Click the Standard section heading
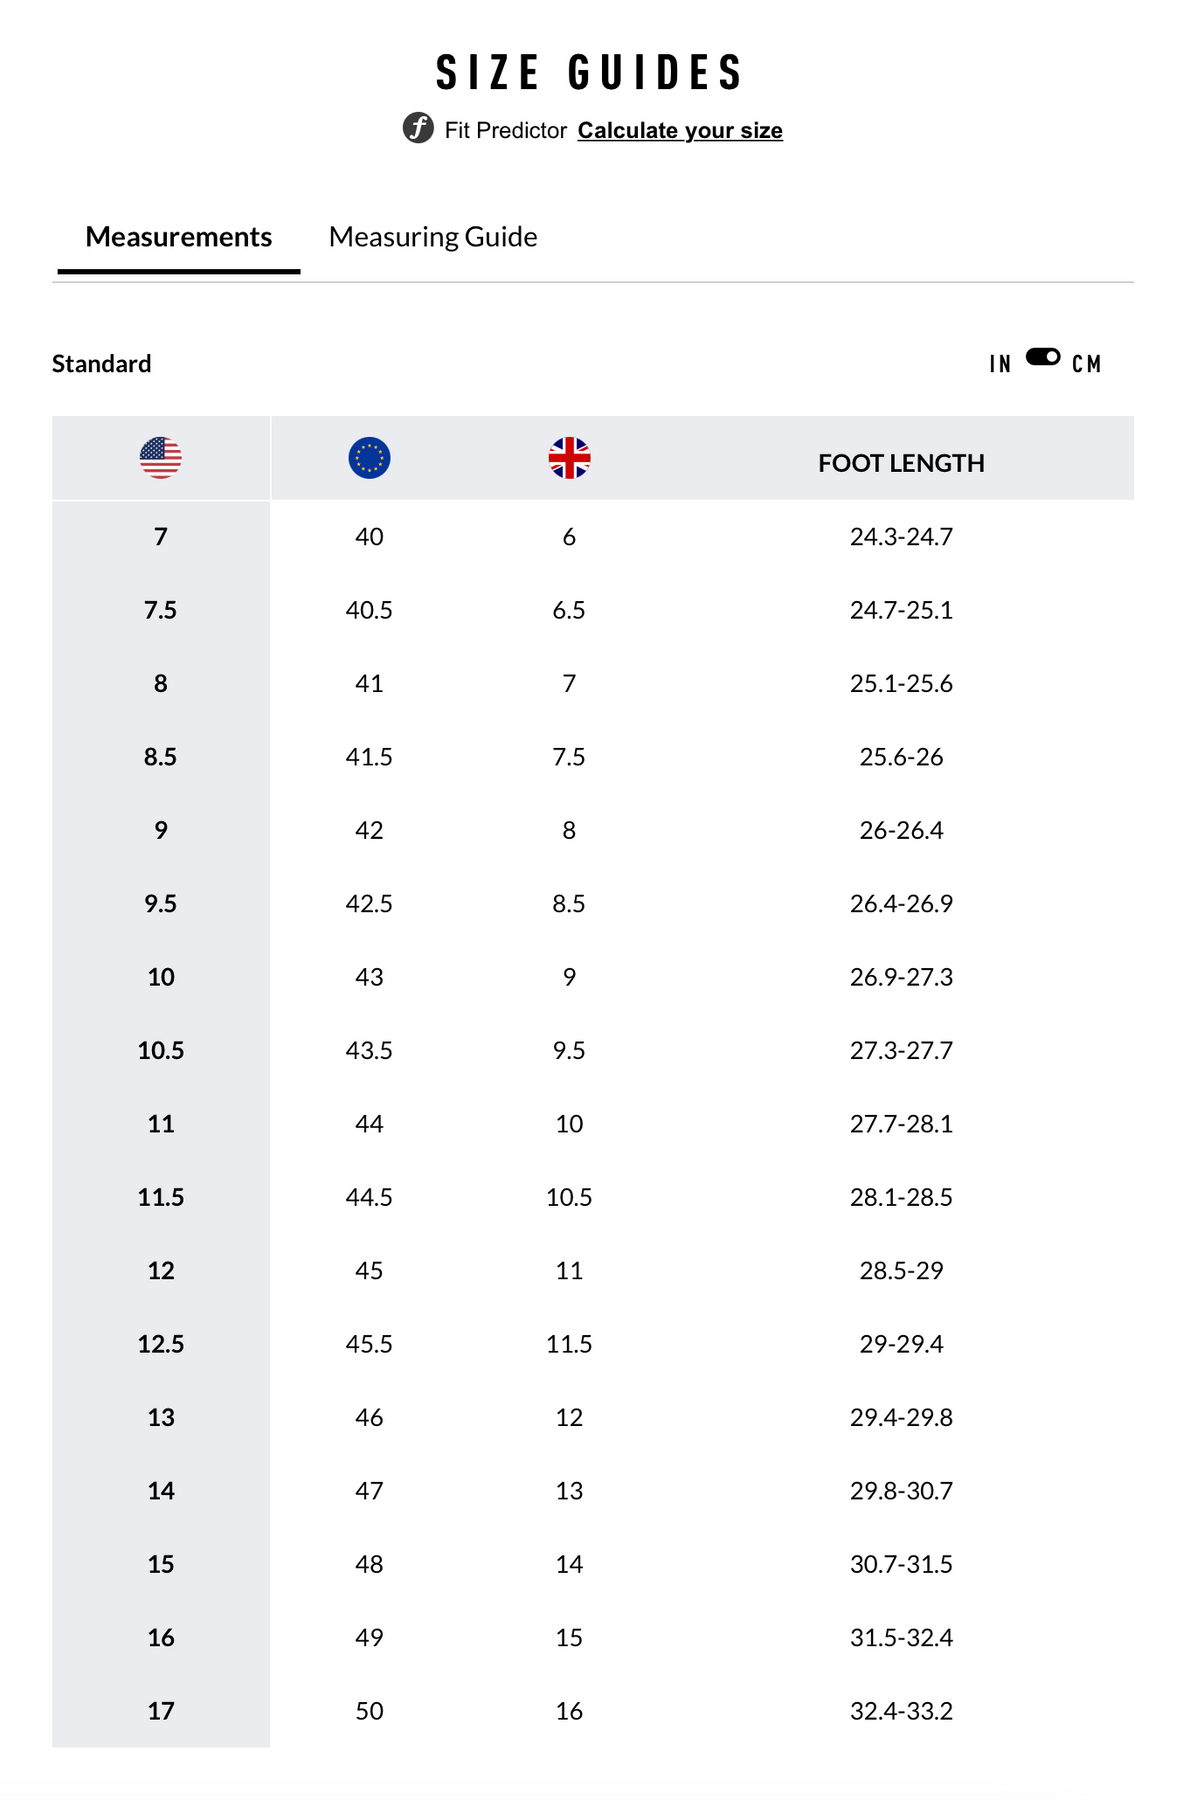 coord(102,364)
